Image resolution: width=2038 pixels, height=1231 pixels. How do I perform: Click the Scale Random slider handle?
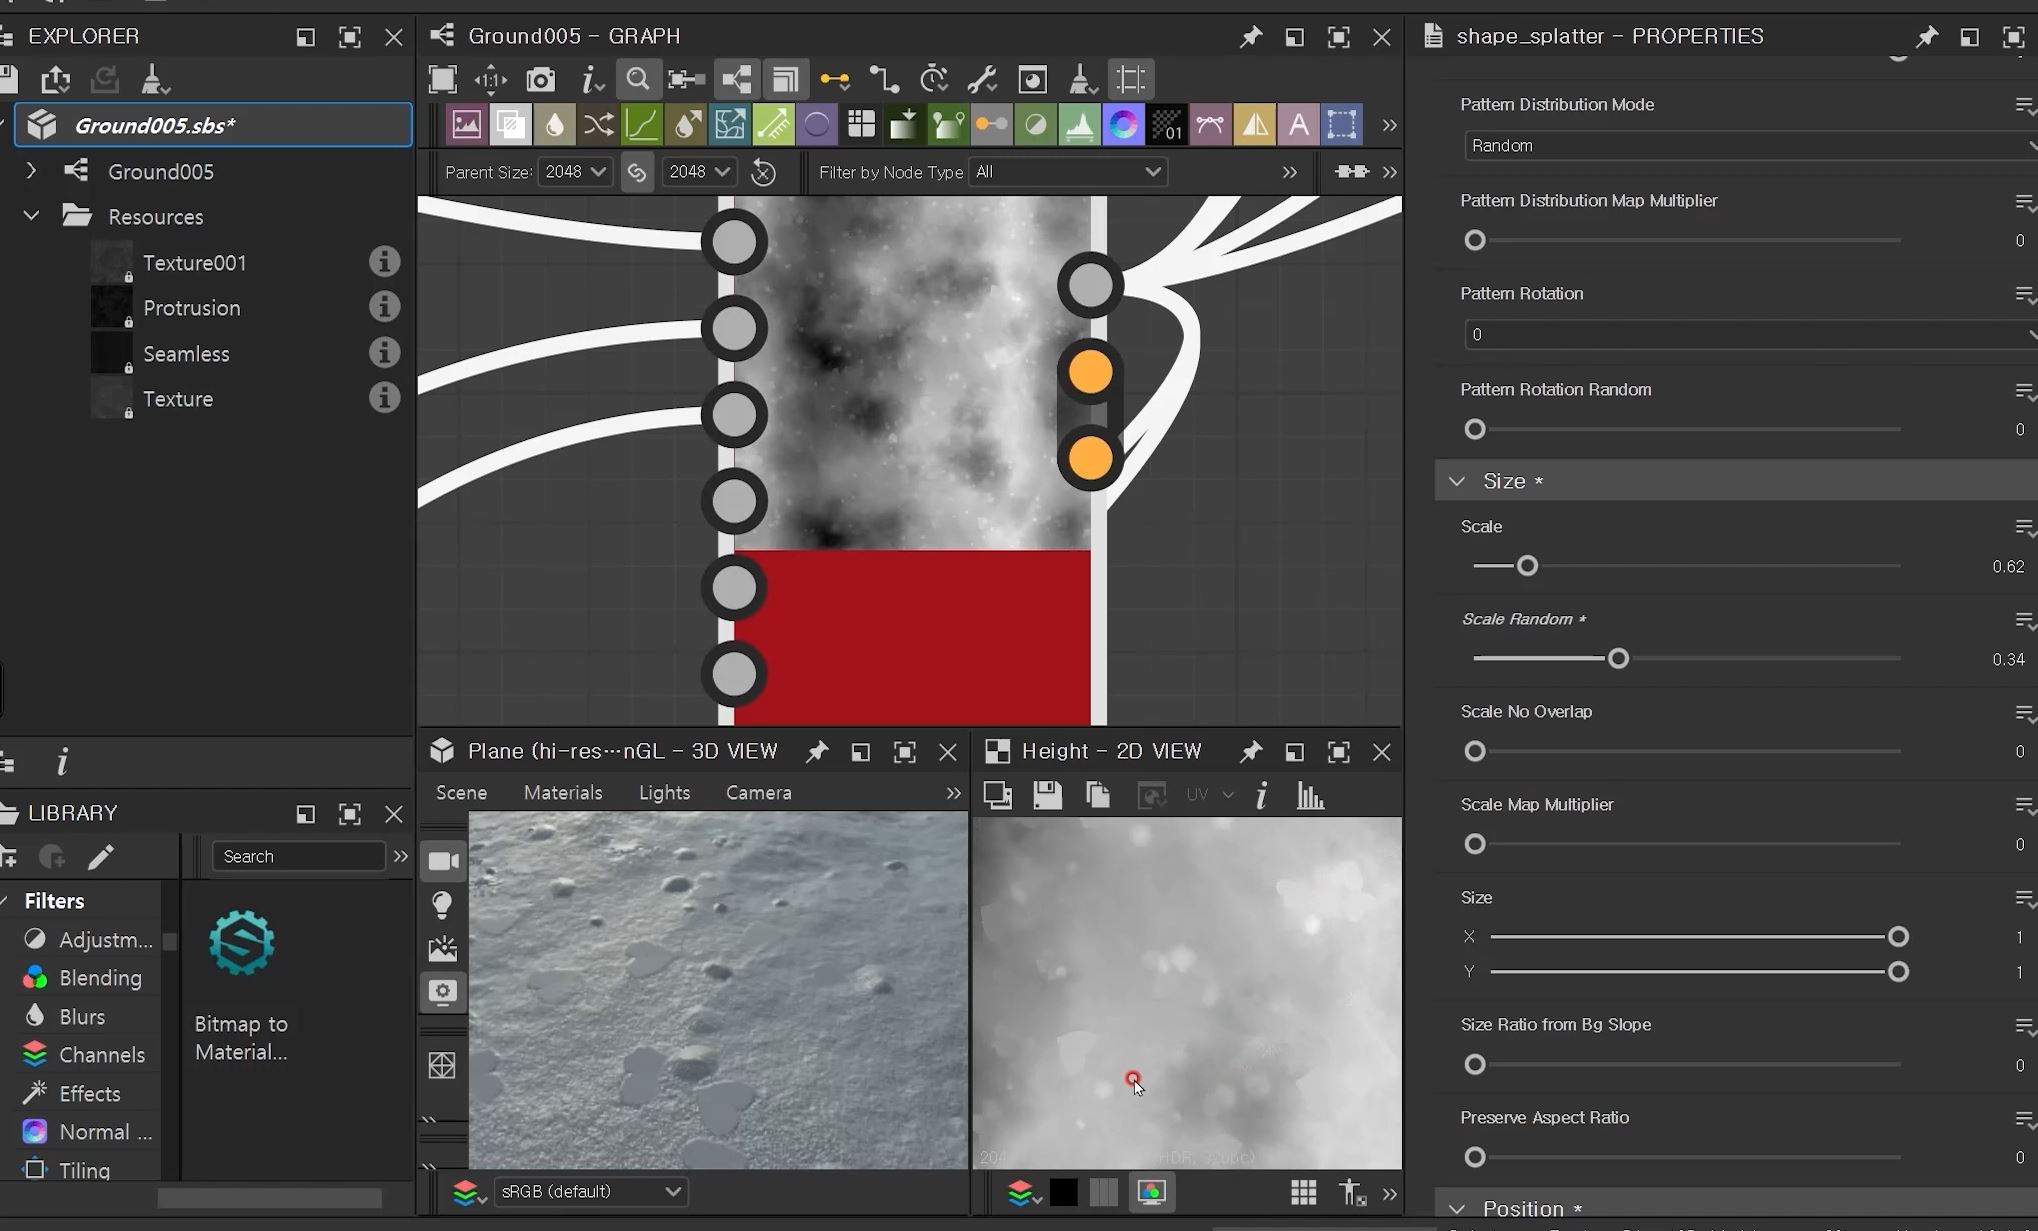pos(1618,659)
